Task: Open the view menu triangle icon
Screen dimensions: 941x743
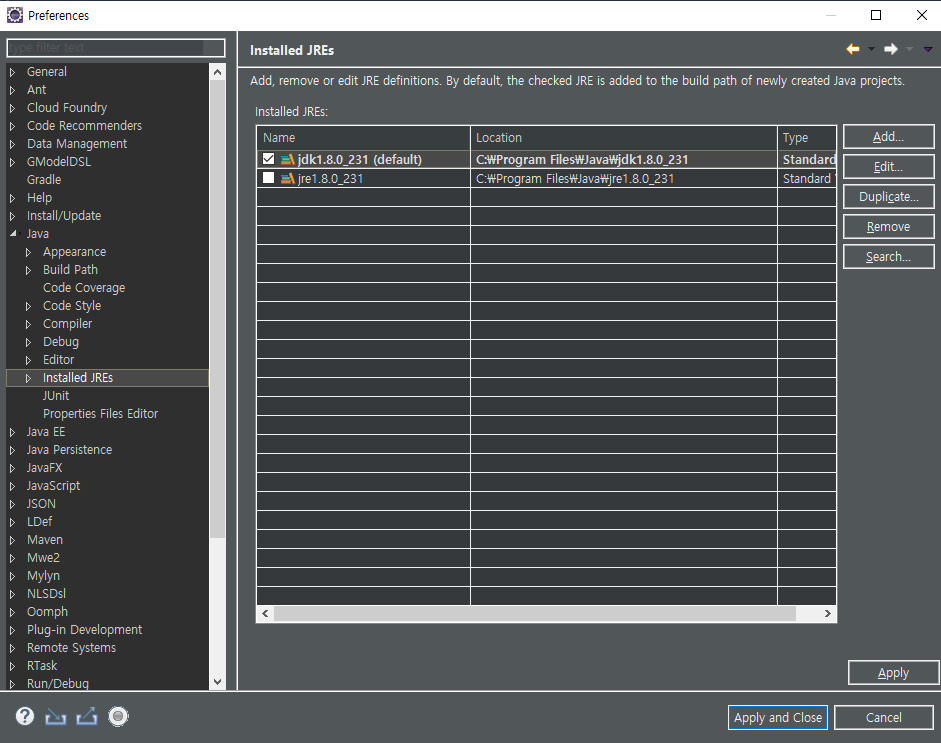Action: 928,49
